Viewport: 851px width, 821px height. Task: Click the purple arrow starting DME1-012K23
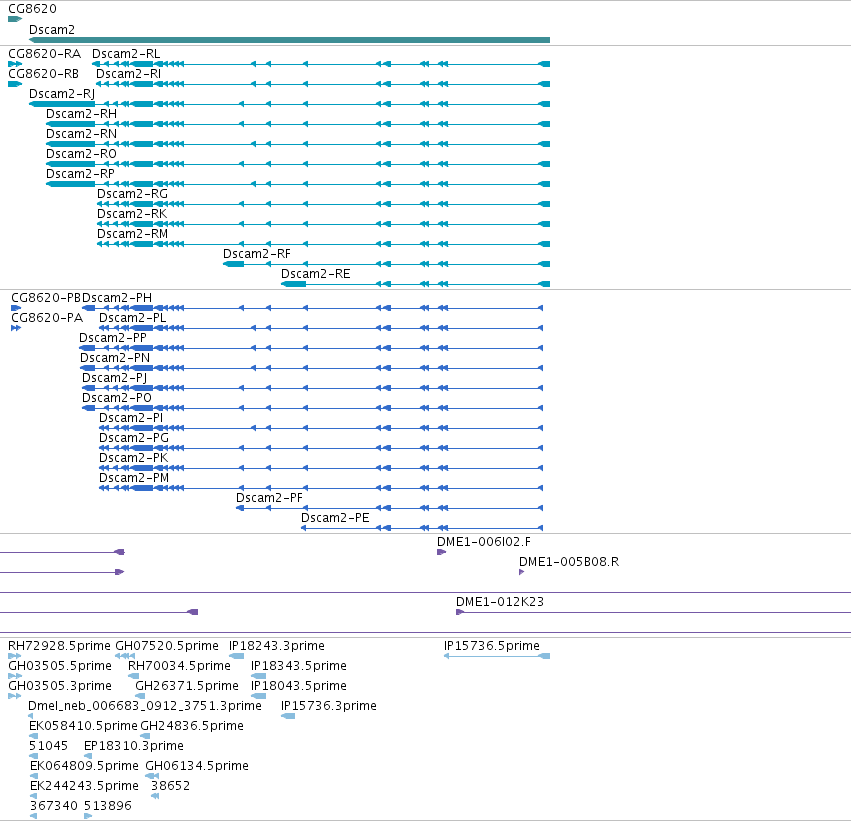[460, 612]
